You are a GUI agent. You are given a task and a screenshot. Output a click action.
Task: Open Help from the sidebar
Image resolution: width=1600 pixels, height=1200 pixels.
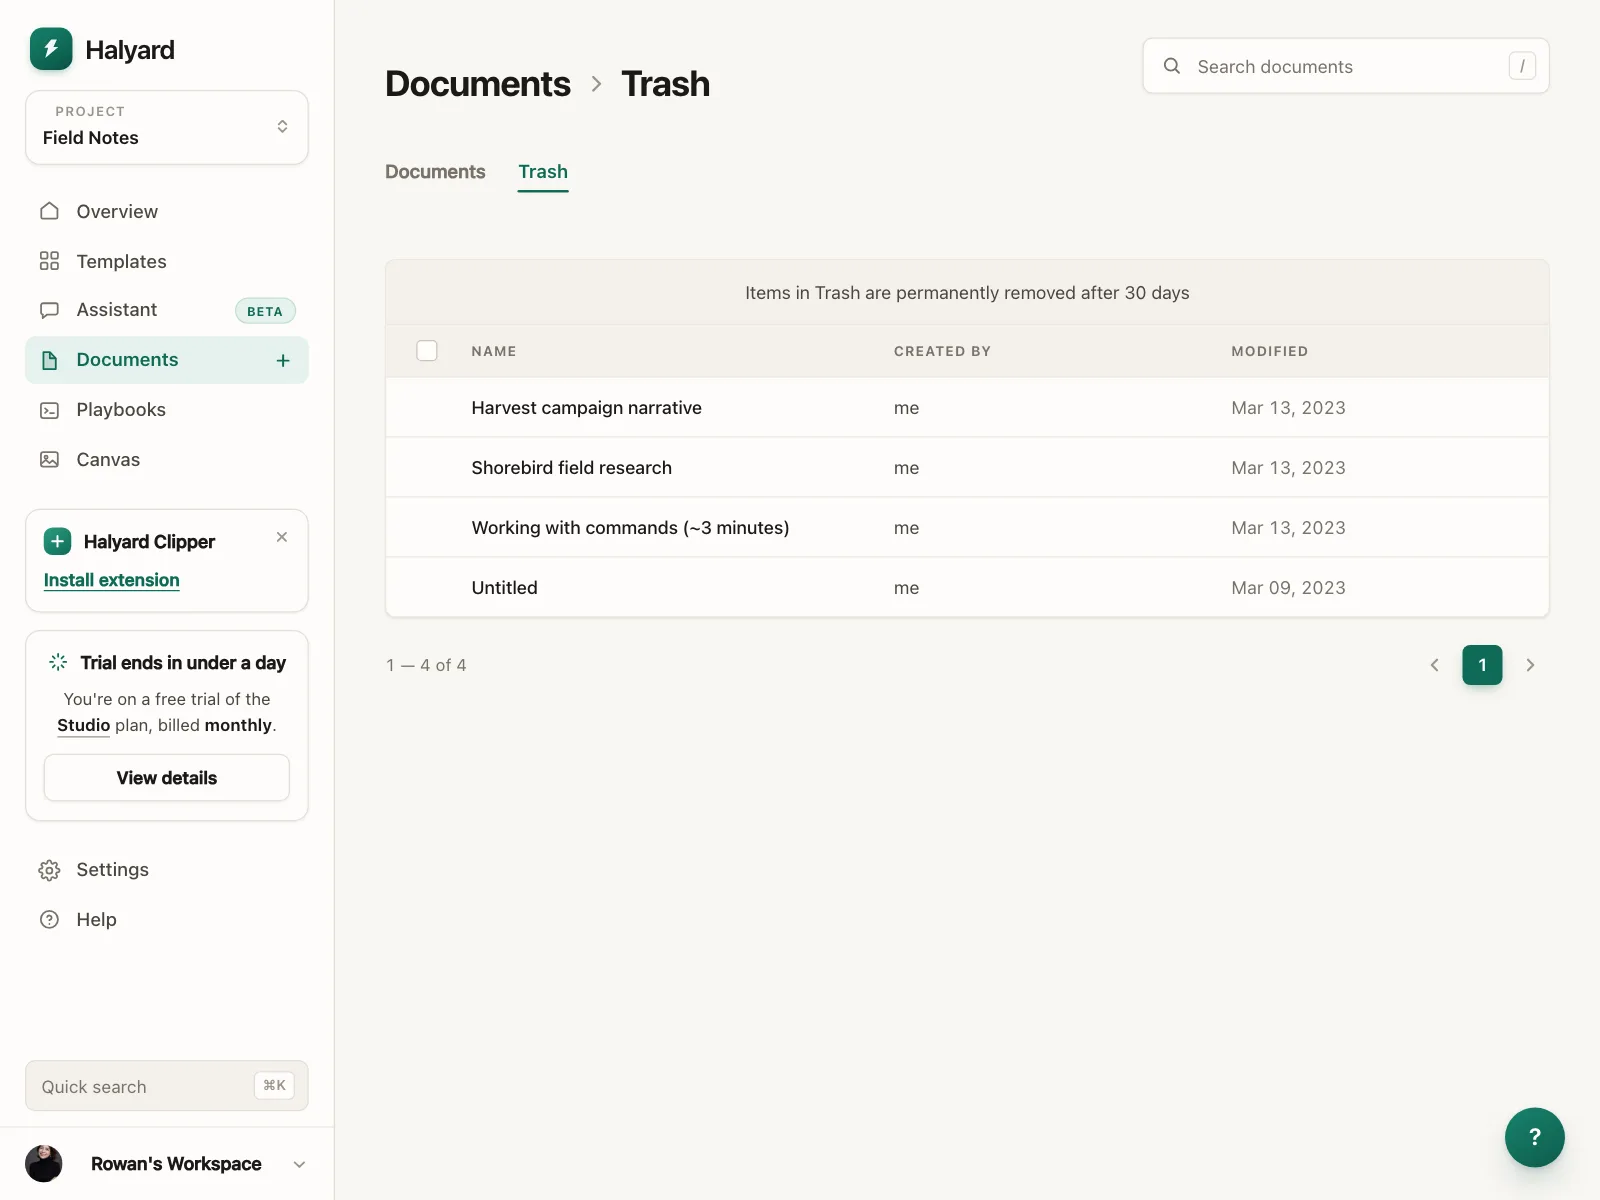167,920
